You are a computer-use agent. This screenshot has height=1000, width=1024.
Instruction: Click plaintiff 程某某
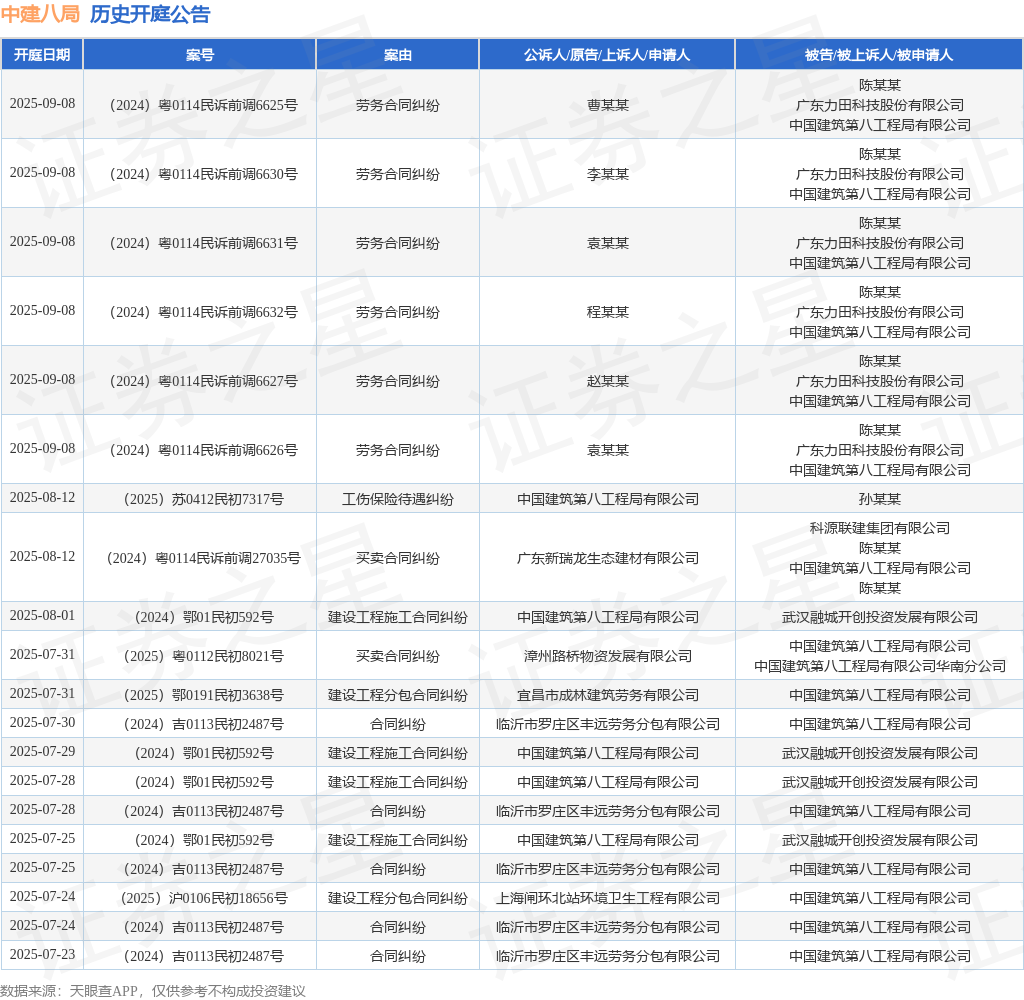point(607,312)
